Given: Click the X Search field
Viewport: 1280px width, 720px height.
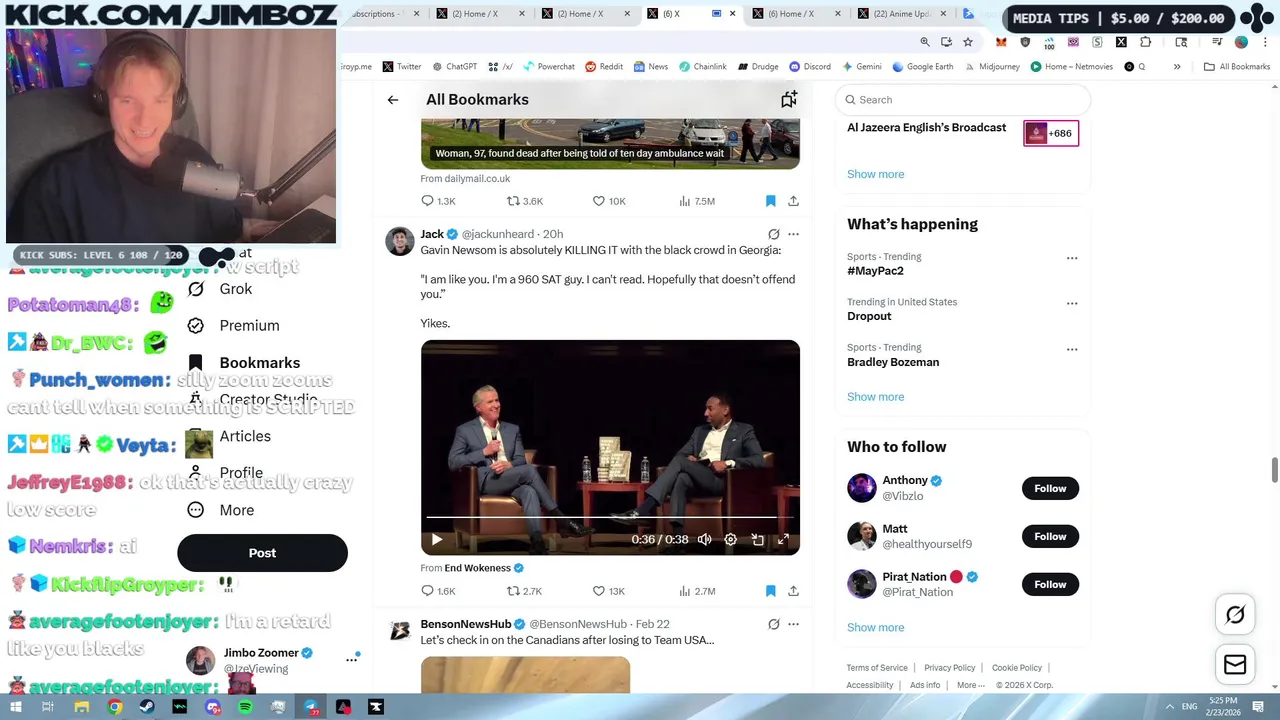Looking at the screenshot, I should click(962, 100).
